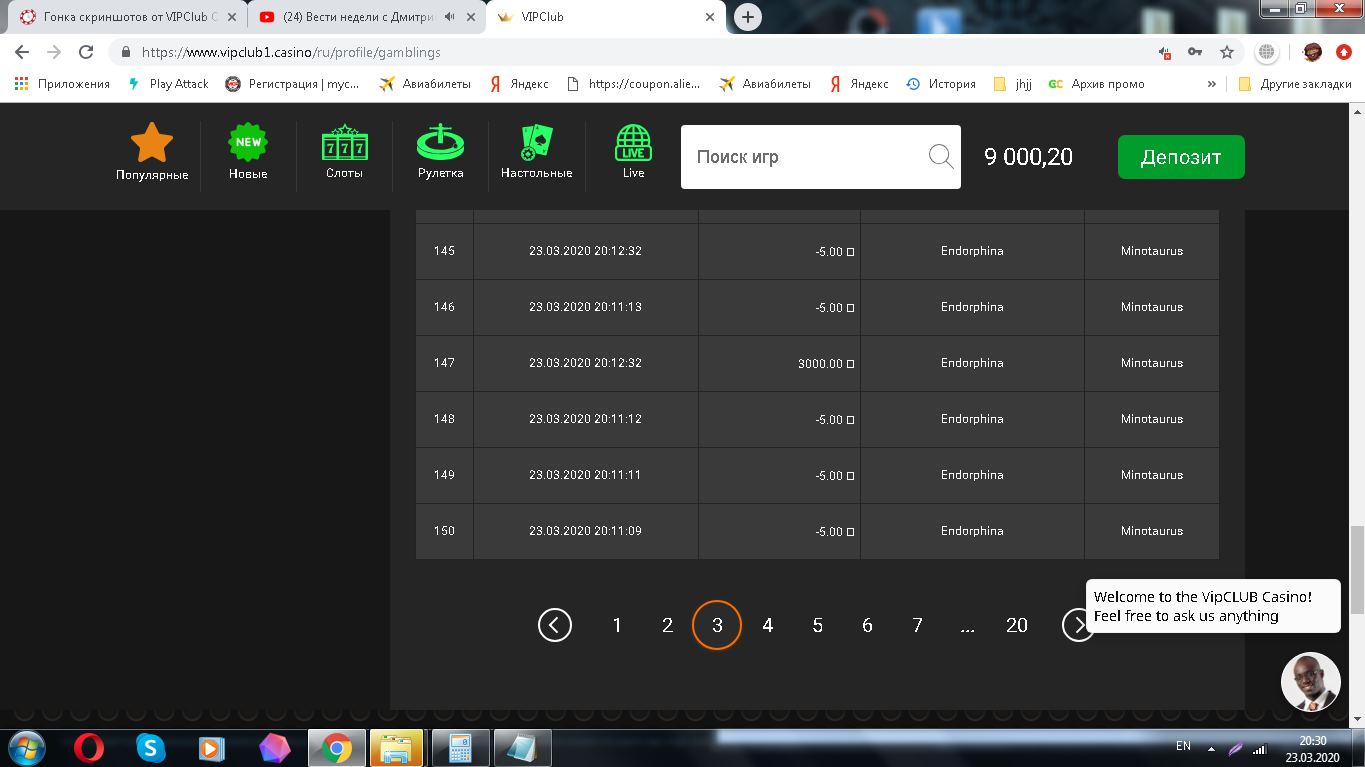Open the Настольные card games category
The image size is (1365, 767).
pos(537,152)
